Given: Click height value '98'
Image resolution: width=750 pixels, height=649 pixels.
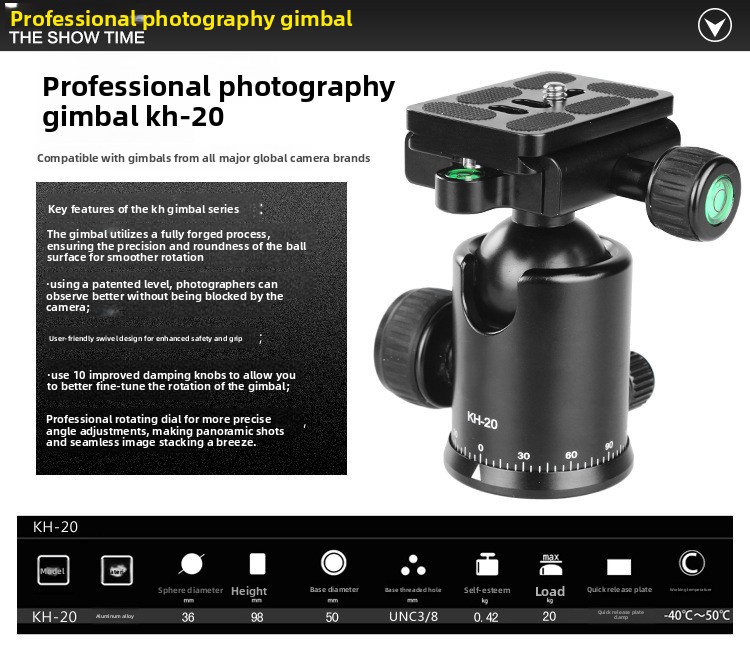Looking at the screenshot, I should tap(257, 617).
